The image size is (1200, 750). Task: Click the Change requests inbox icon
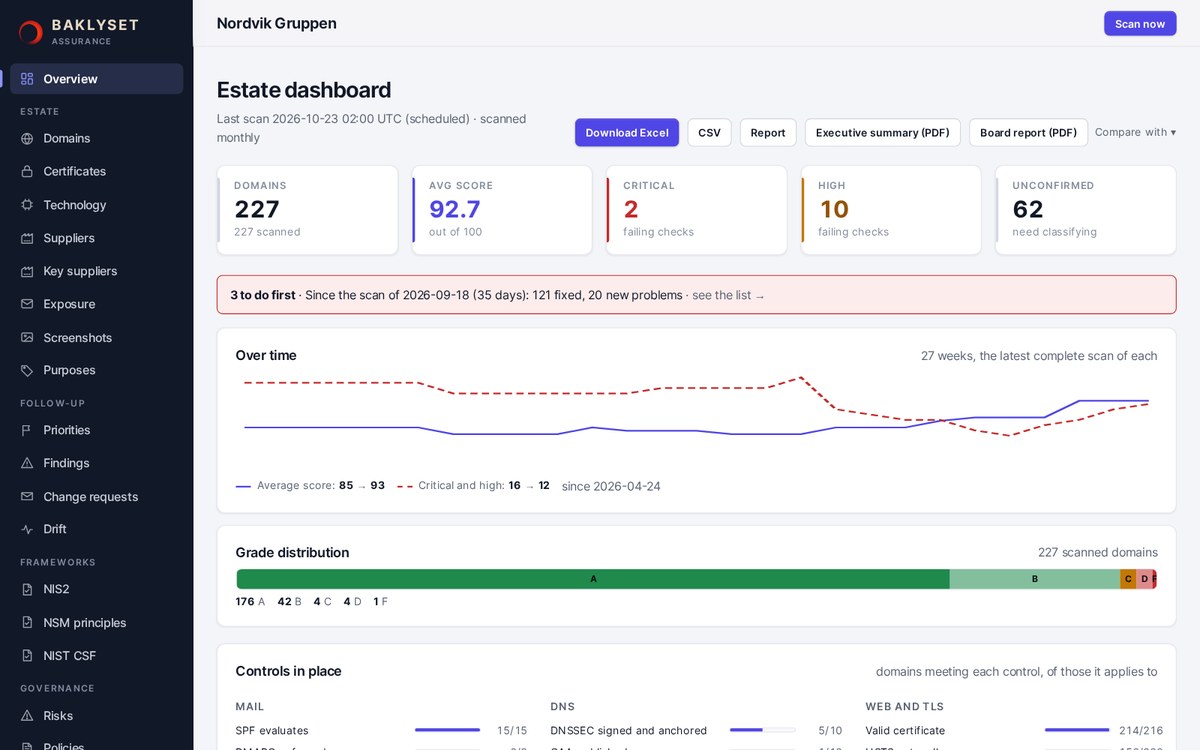tap(27, 497)
